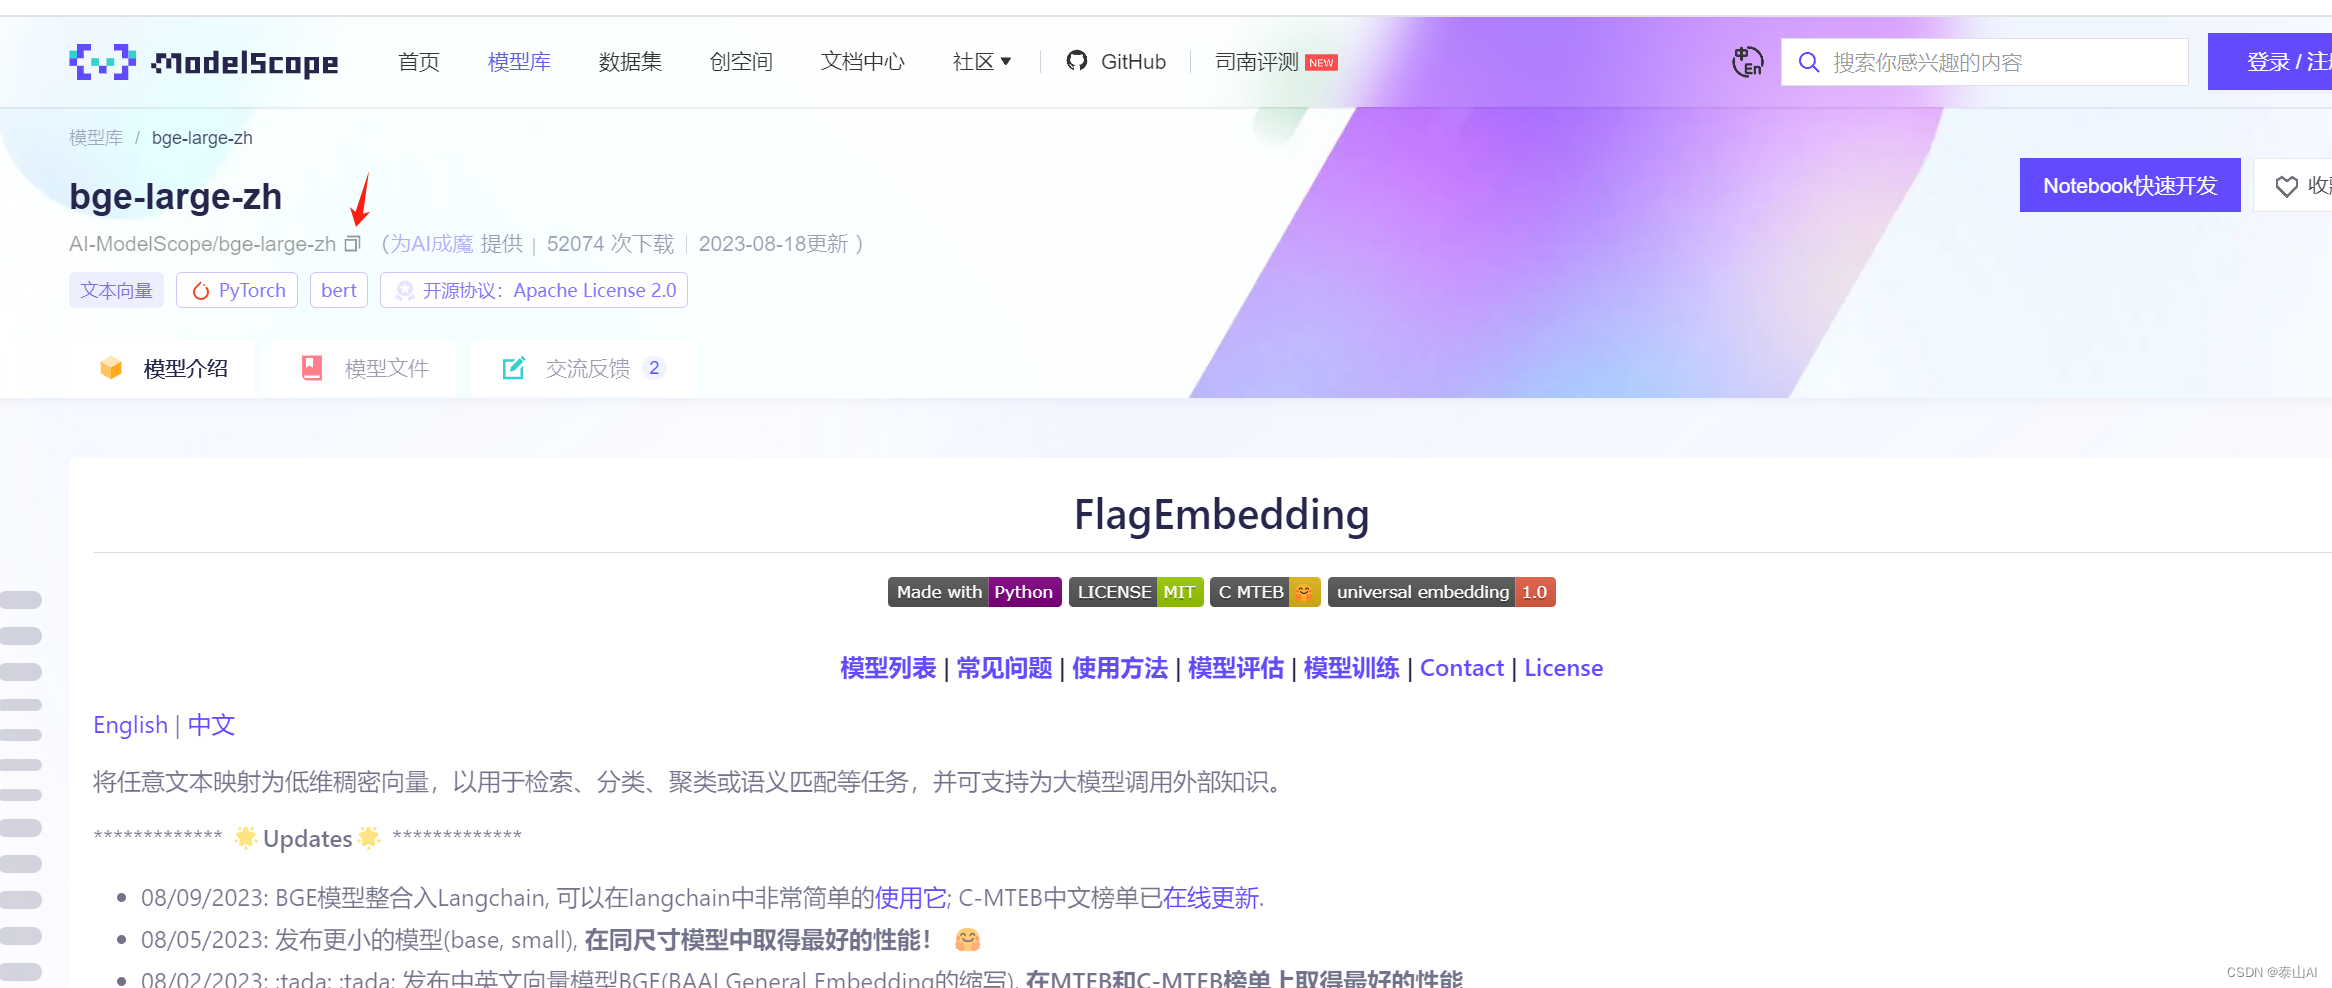The width and height of the screenshot is (2332, 988).
Task: Open 常见问题 link
Action: tap(1004, 668)
